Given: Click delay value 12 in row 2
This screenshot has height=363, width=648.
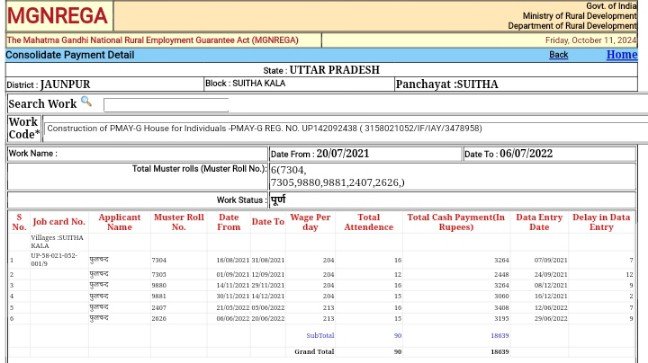Looking at the screenshot, I should 629,275.
